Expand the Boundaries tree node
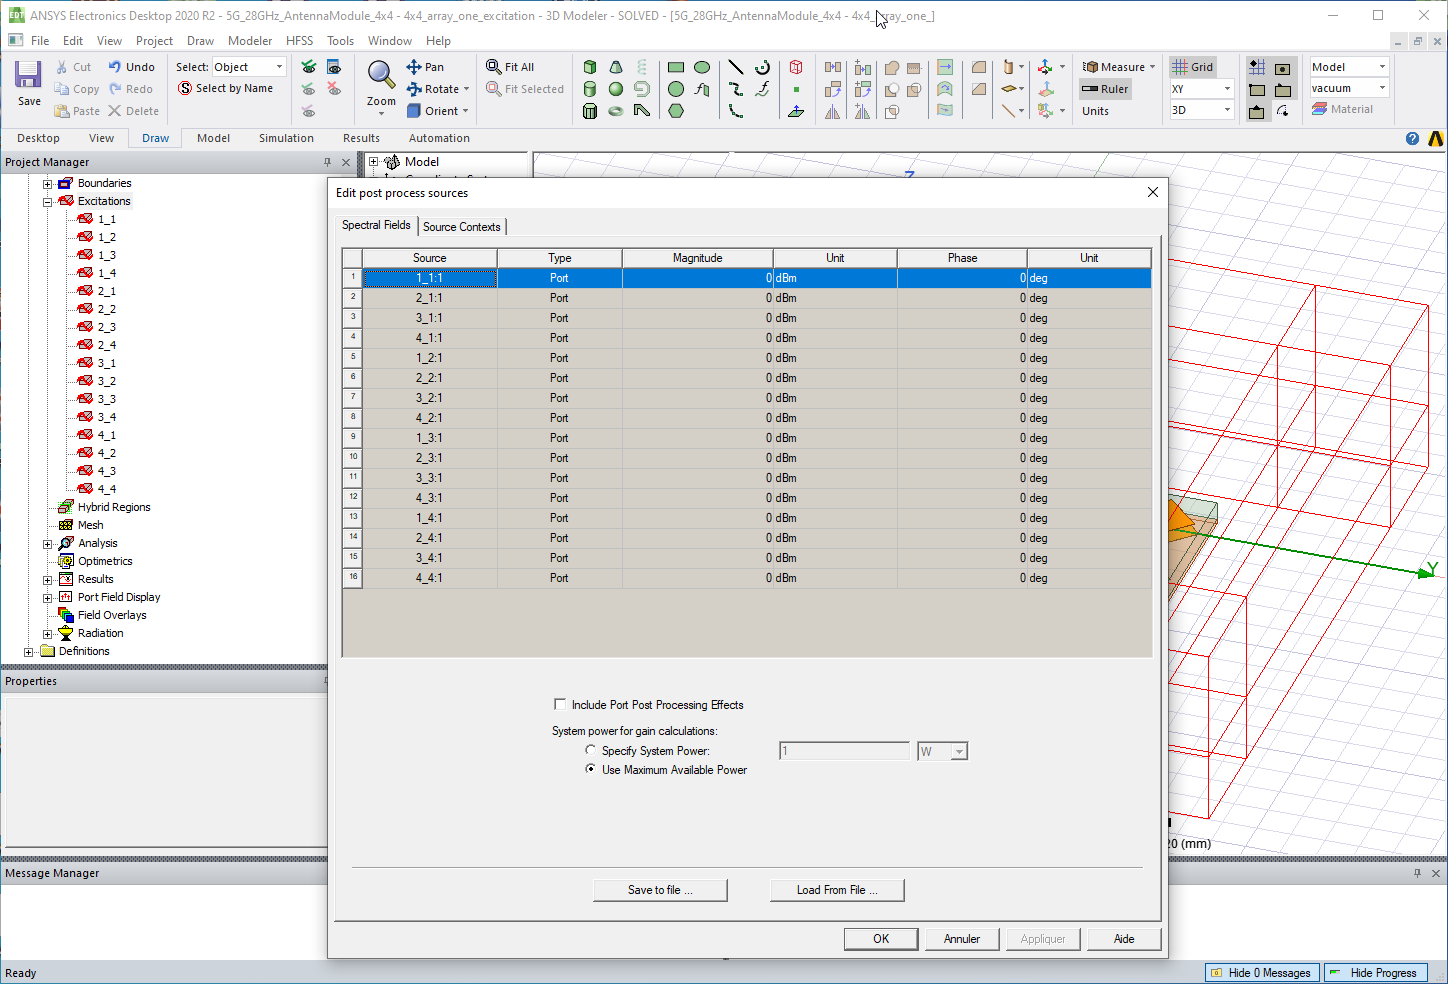The height and width of the screenshot is (984, 1448). pos(47,183)
